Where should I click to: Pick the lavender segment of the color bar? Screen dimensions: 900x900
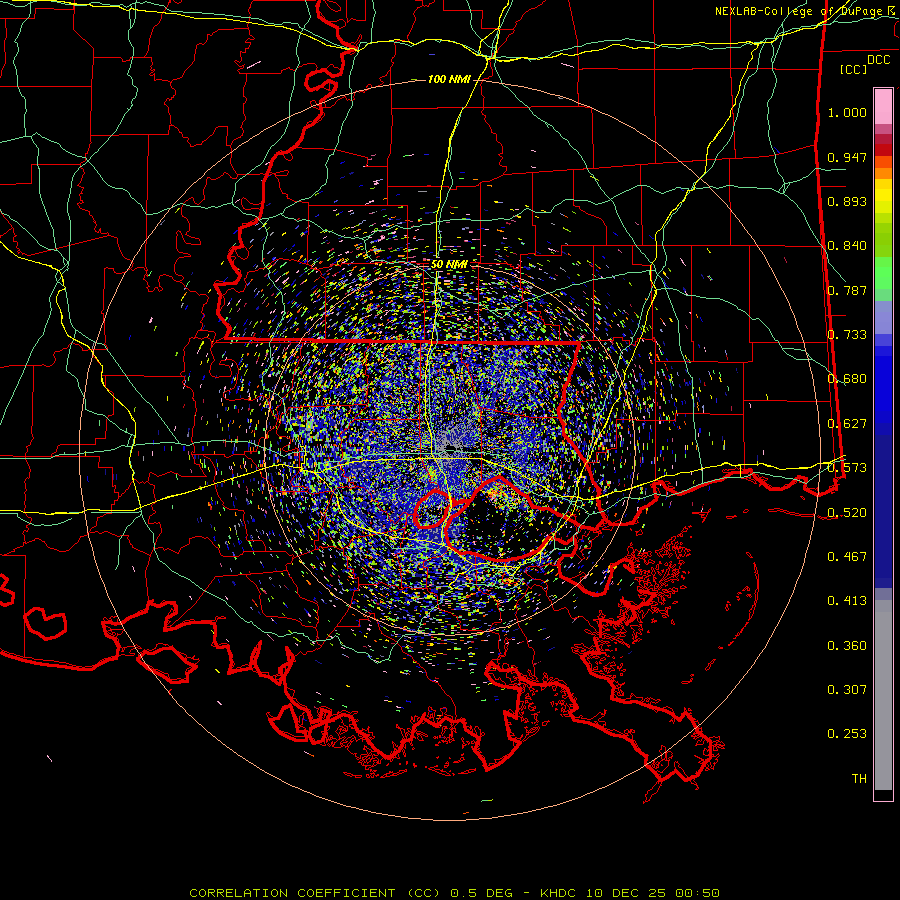[883, 317]
